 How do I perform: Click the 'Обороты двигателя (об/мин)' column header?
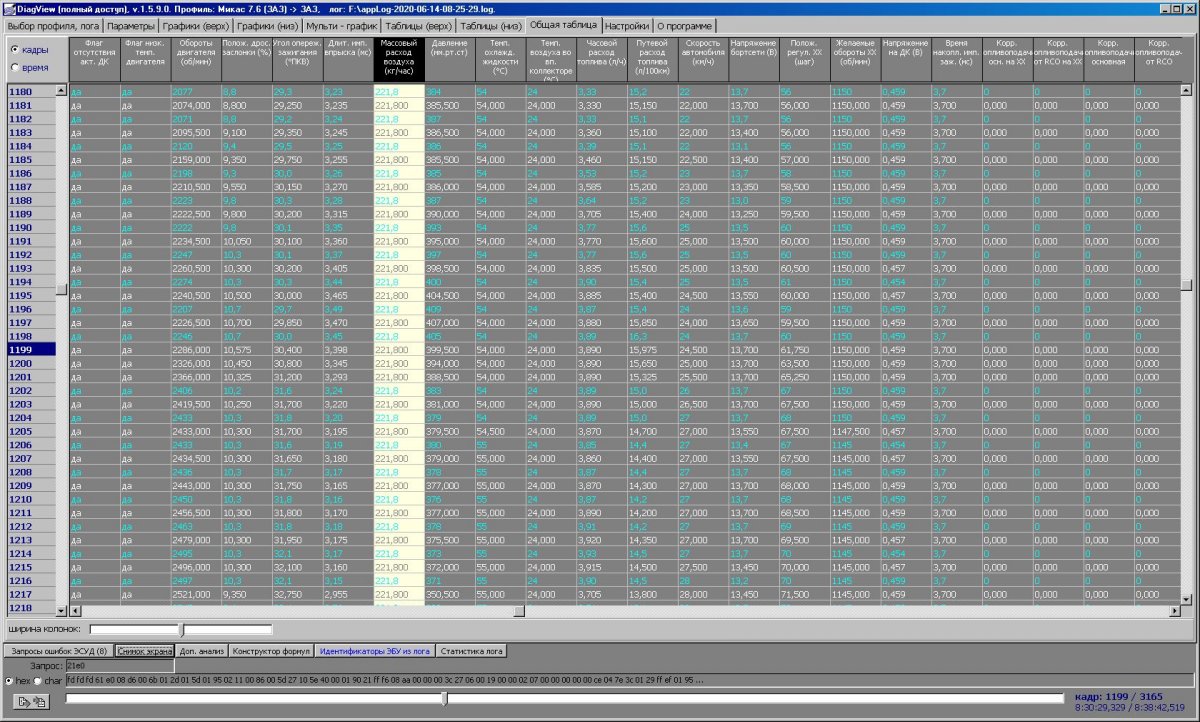195,60
